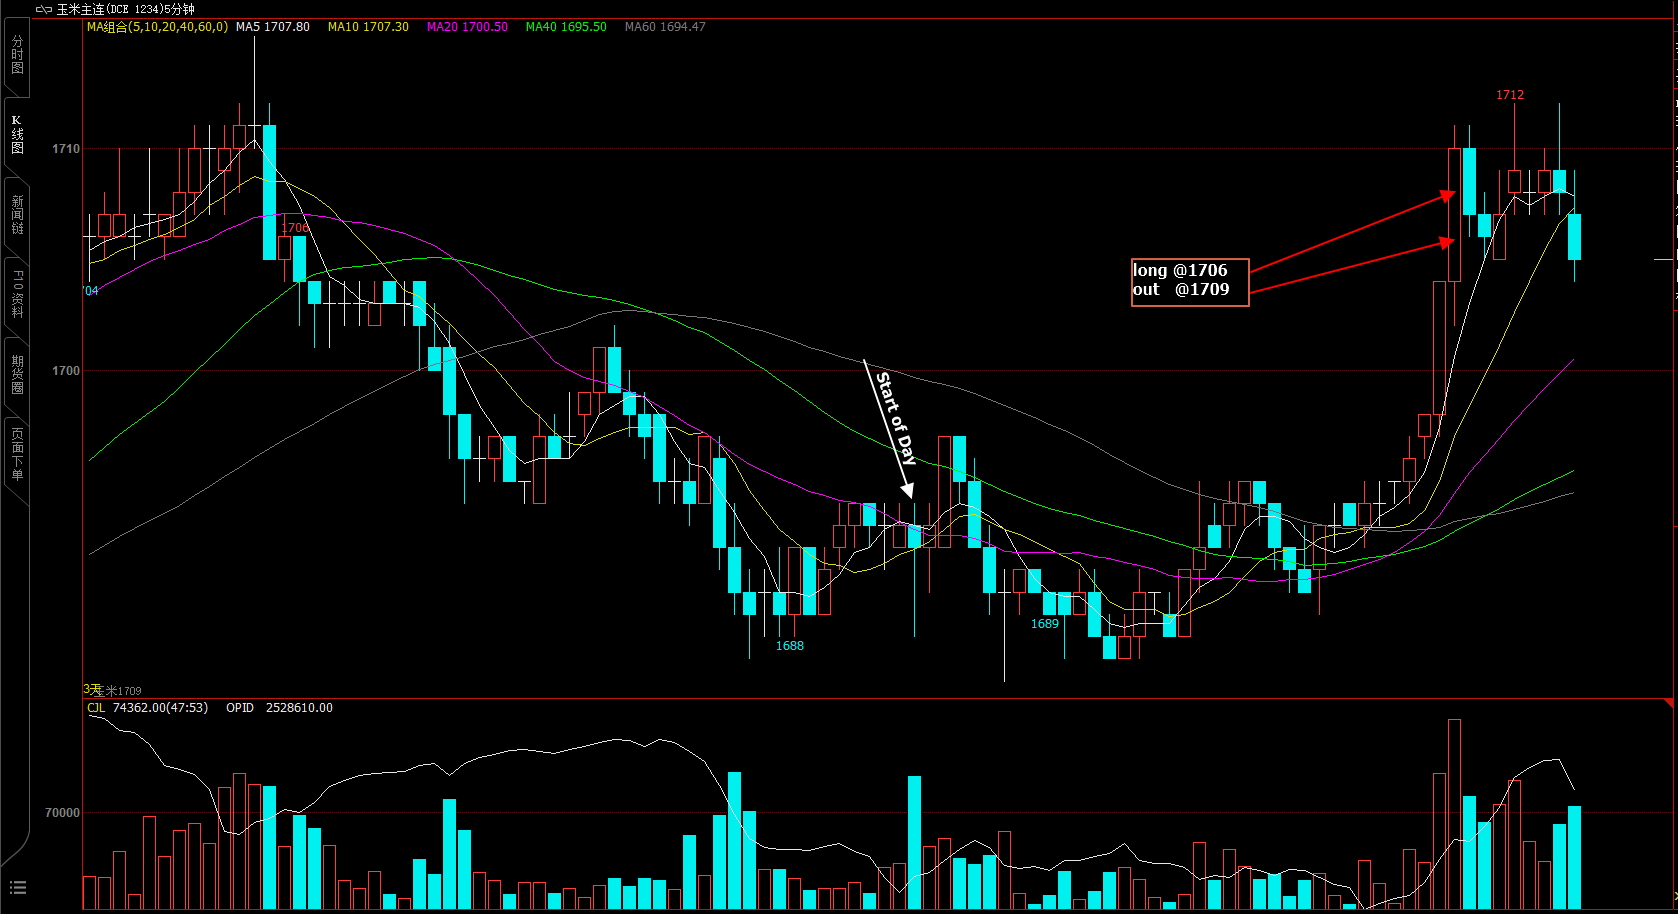Click the 3天 period label
This screenshot has height=914, width=1678.
point(91,689)
